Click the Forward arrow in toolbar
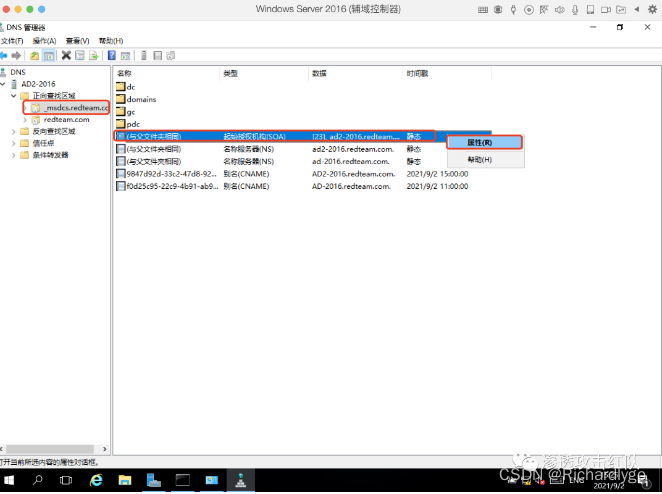 coord(16,55)
